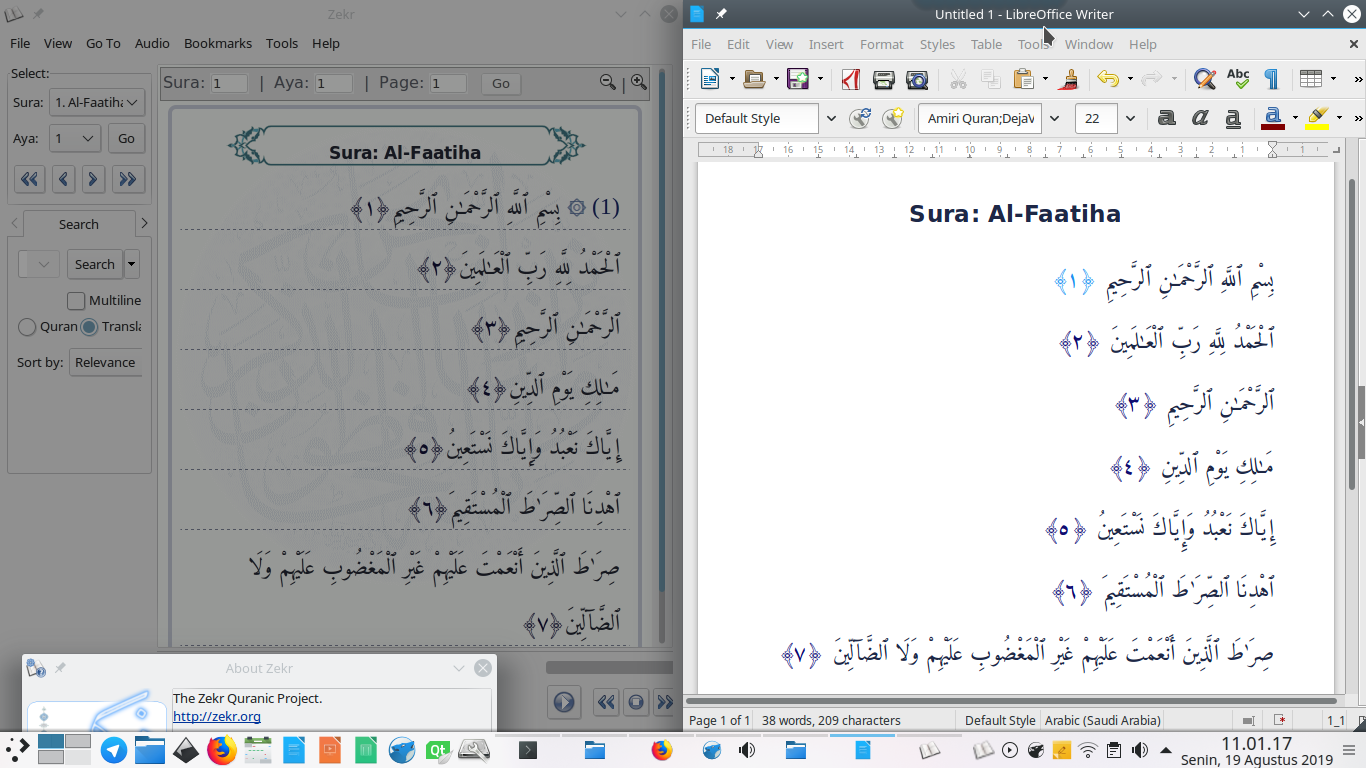
Task: Open Telegram from the taskbar
Action: (x=114, y=749)
